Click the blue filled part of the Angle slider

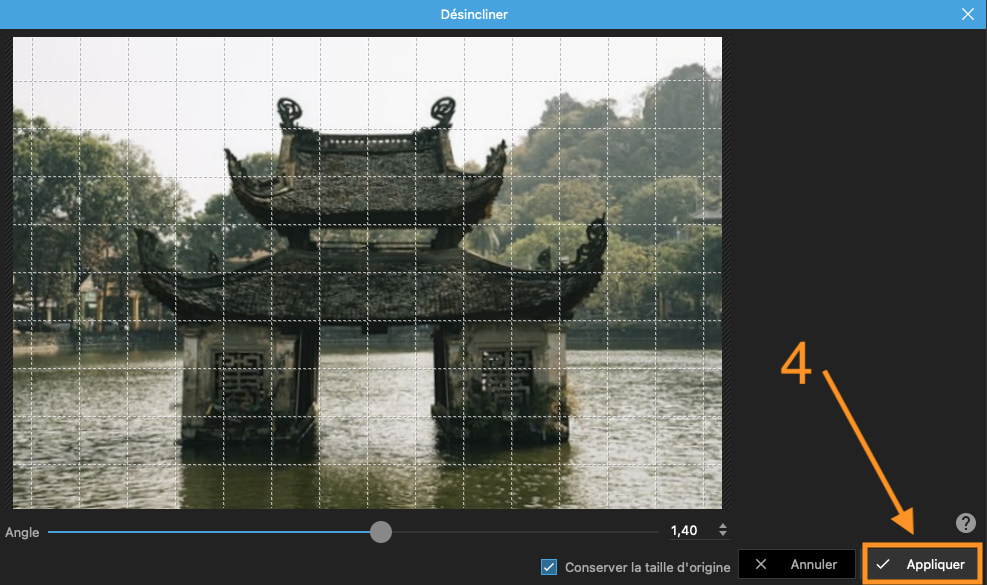click(208, 532)
